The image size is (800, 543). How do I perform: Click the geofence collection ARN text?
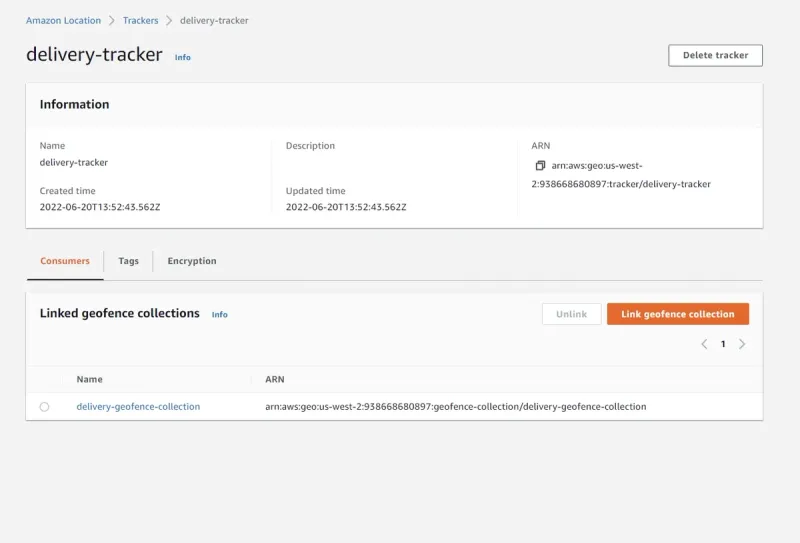pyautogui.click(x=456, y=407)
